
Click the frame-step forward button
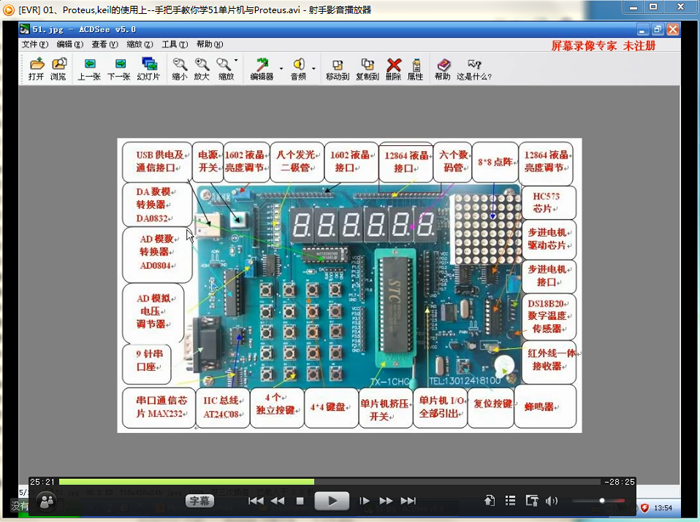364,501
